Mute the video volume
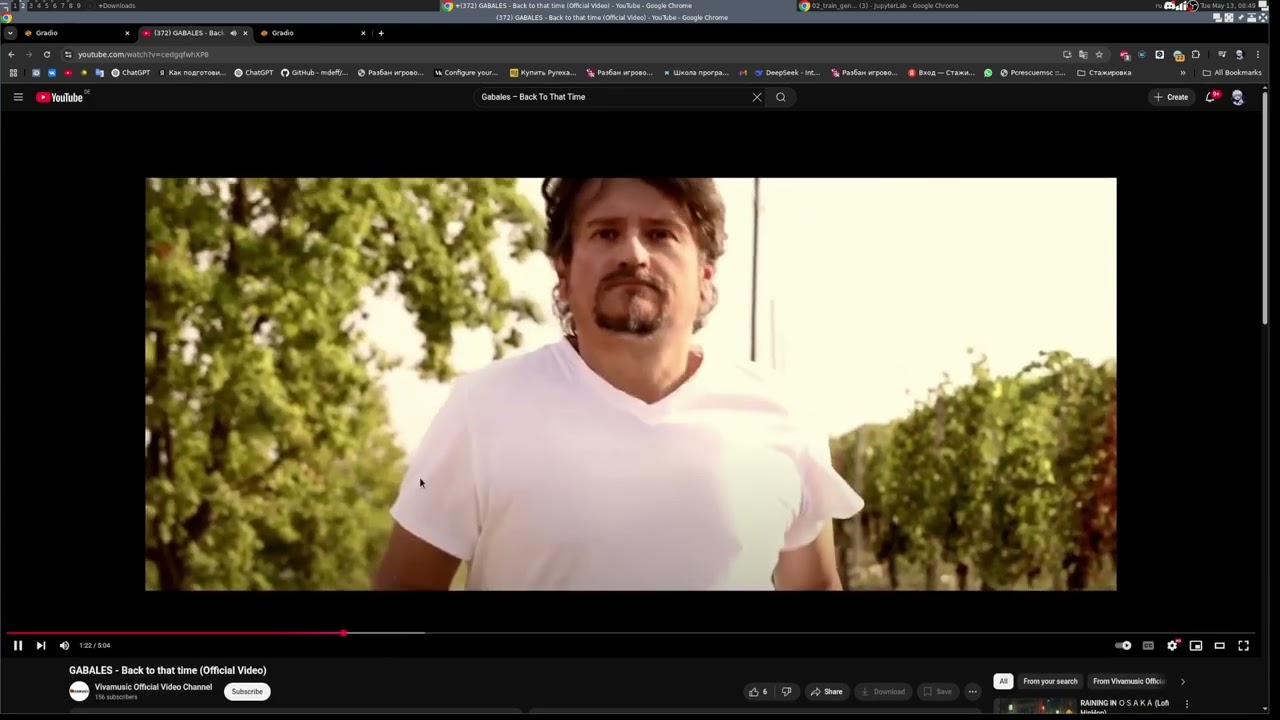 pos(64,645)
